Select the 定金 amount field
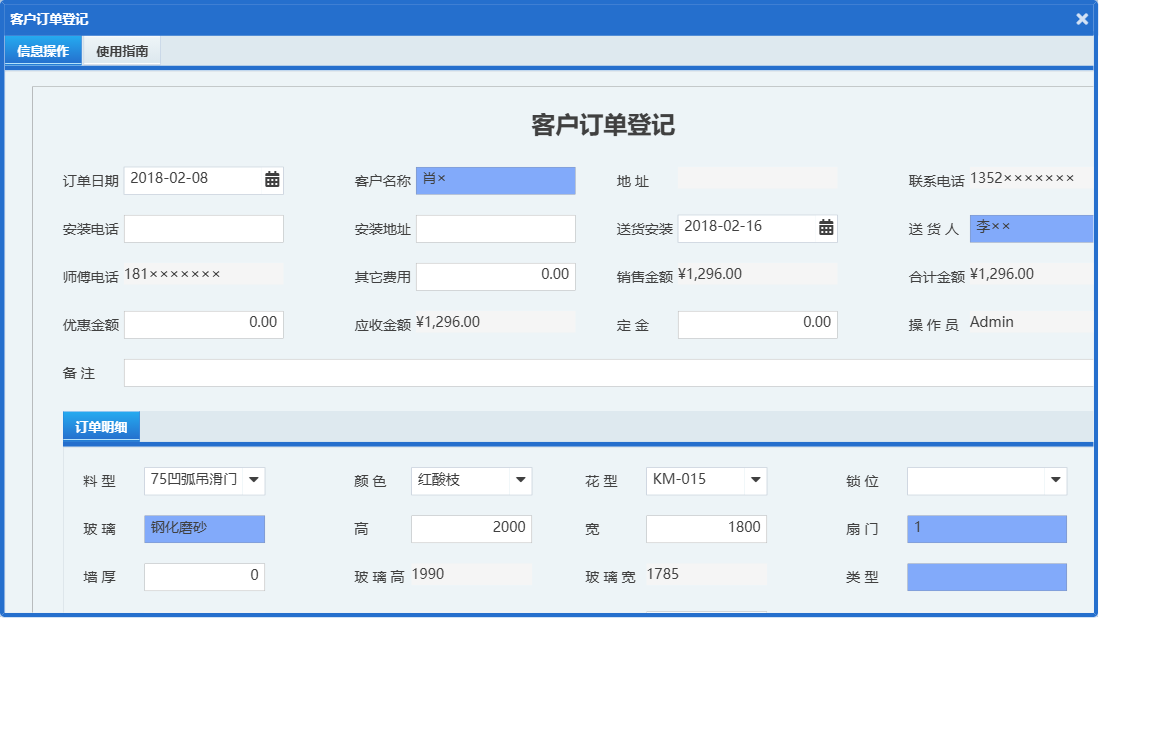Screen dimensions: 1153x736 (x=757, y=324)
